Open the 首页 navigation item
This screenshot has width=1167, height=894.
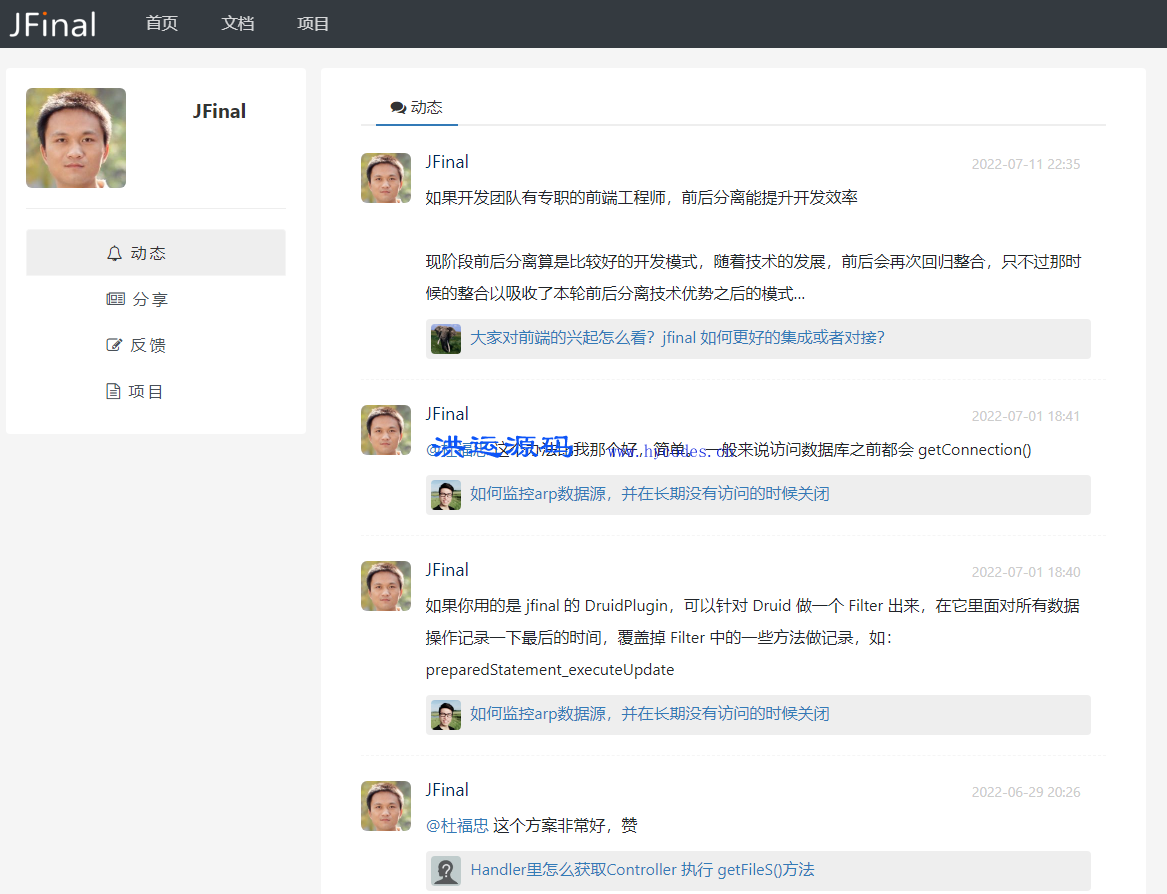(162, 24)
